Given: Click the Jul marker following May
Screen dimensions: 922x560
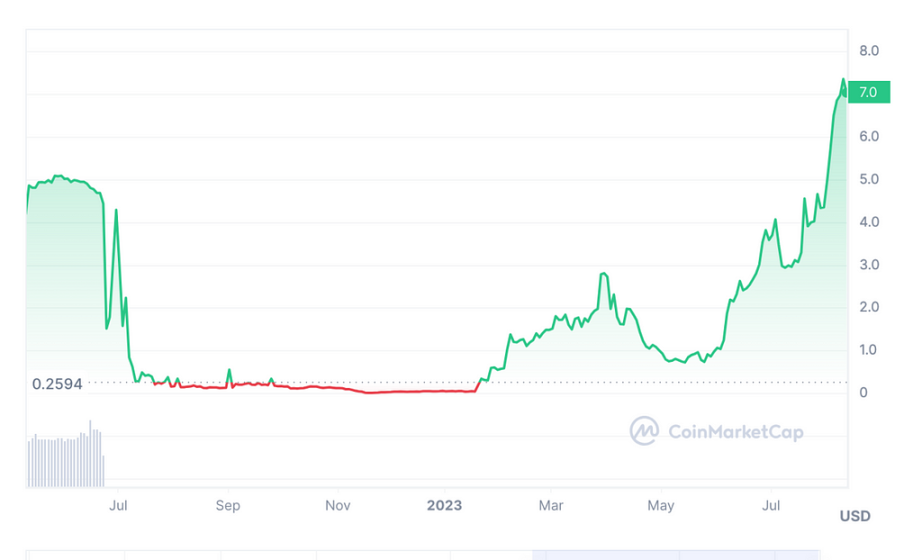Looking at the screenshot, I should [771, 505].
